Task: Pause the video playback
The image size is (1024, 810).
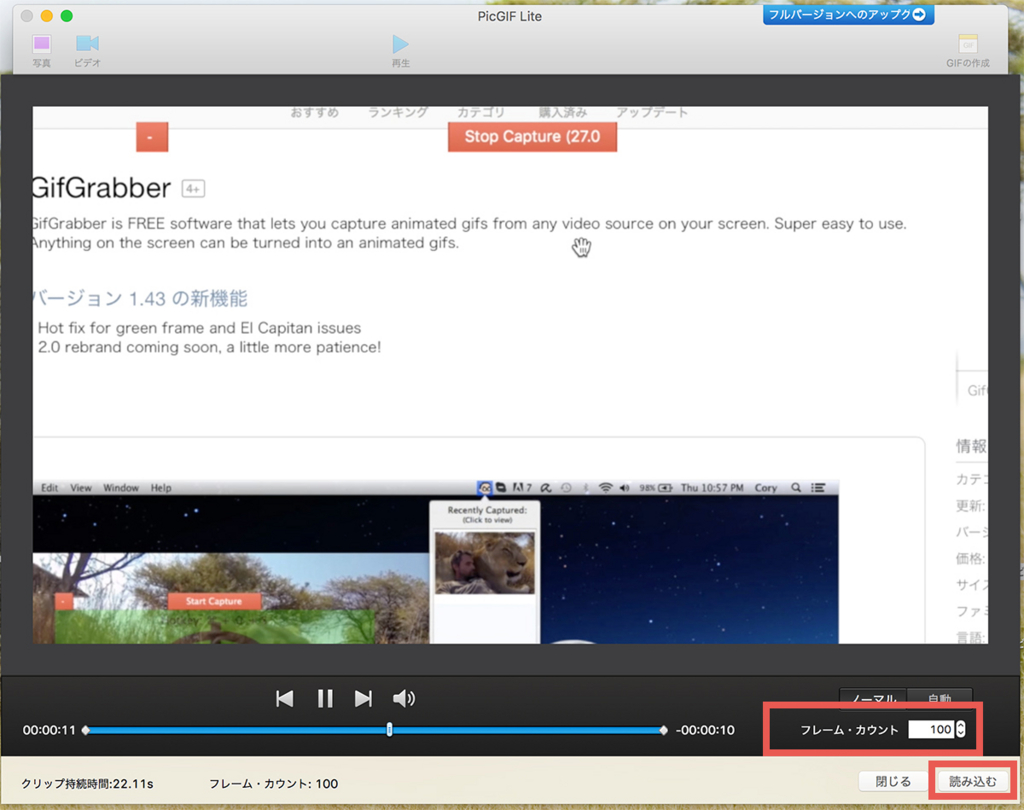Action: [x=325, y=698]
